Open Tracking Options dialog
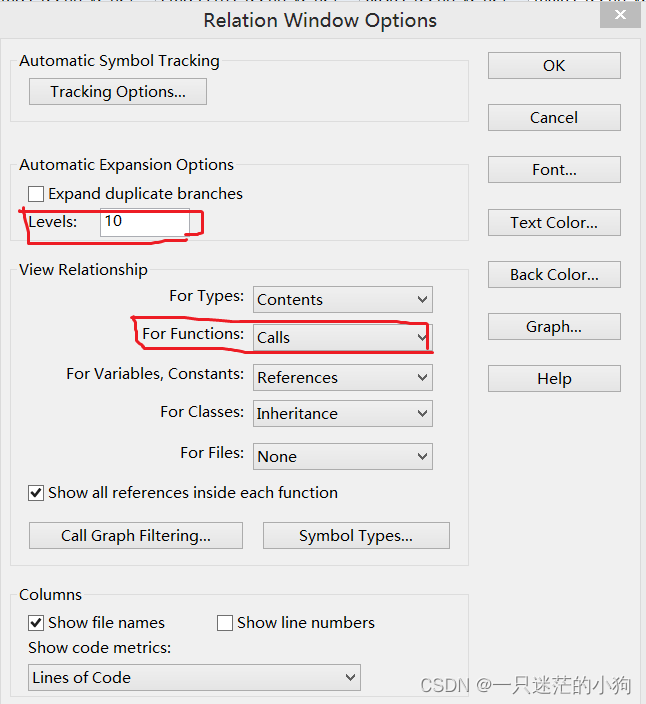Image resolution: width=646 pixels, height=704 pixels. click(x=118, y=92)
